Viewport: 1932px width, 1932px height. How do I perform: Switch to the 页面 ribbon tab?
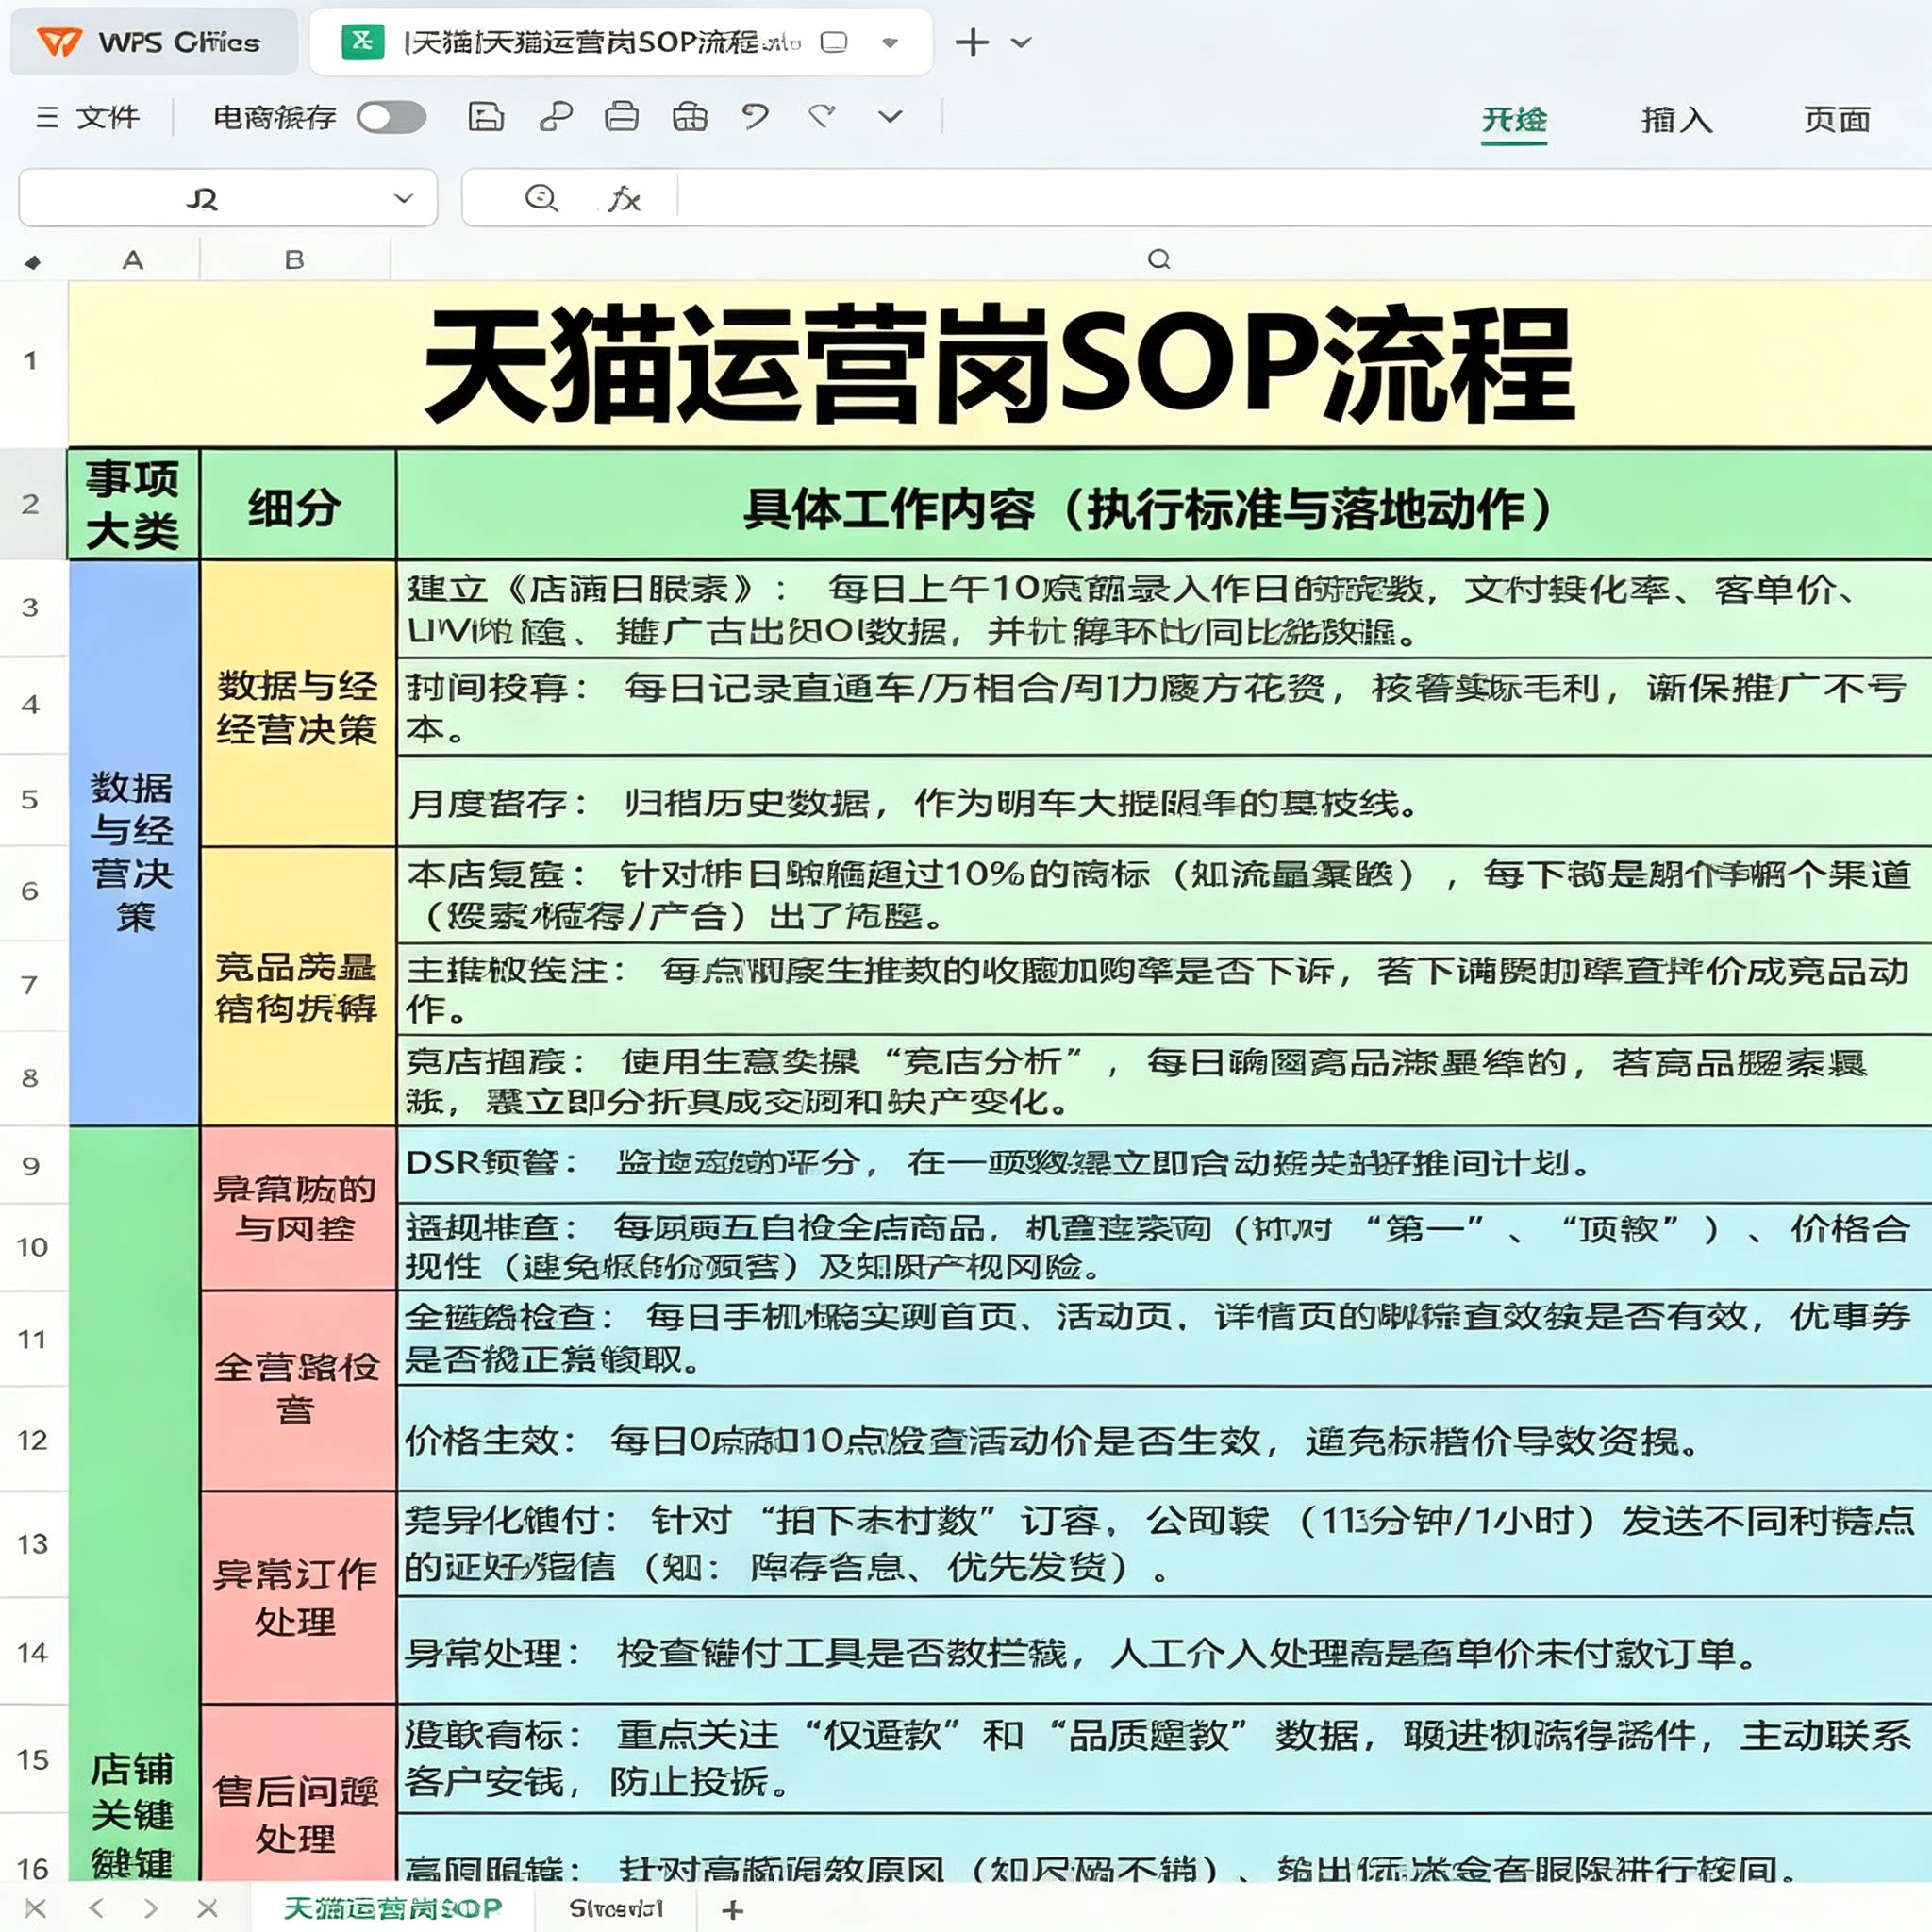click(x=1837, y=120)
